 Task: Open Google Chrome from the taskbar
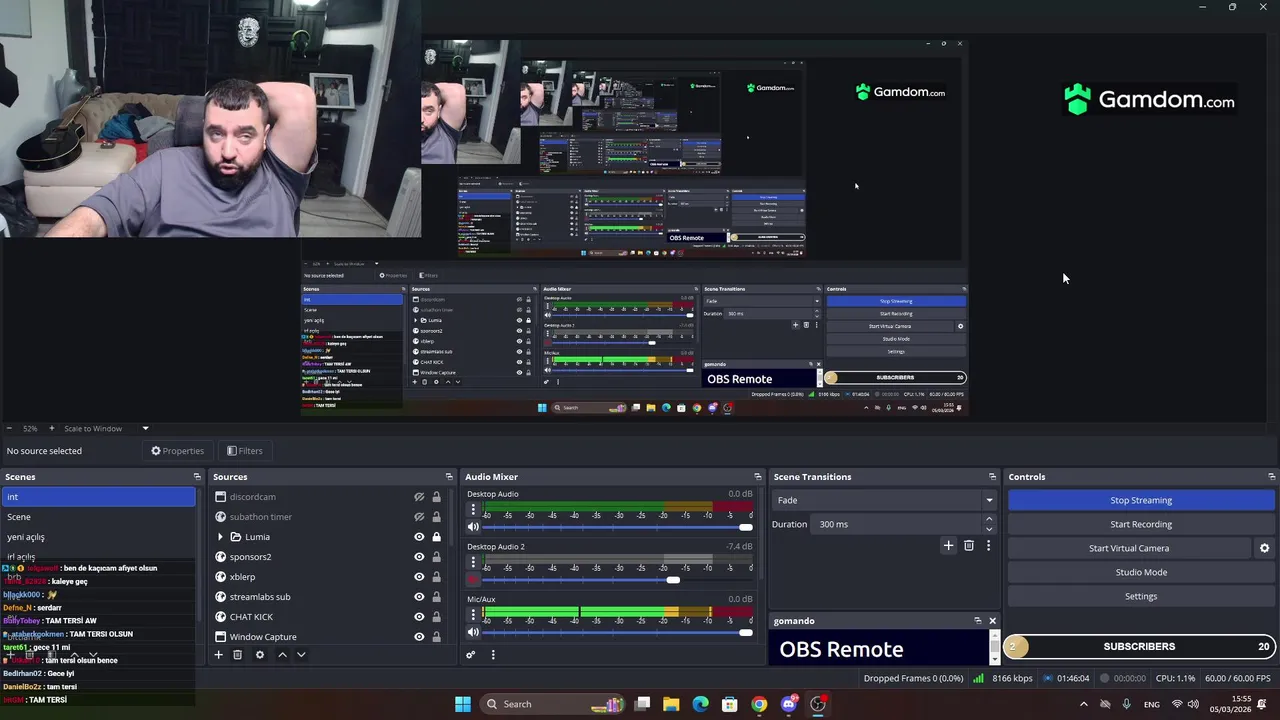(x=760, y=704)
